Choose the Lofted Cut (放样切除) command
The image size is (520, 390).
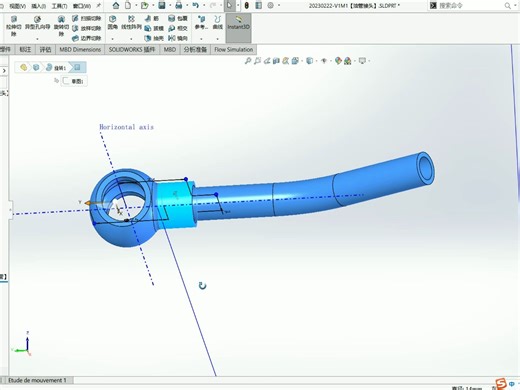[86, 28]
